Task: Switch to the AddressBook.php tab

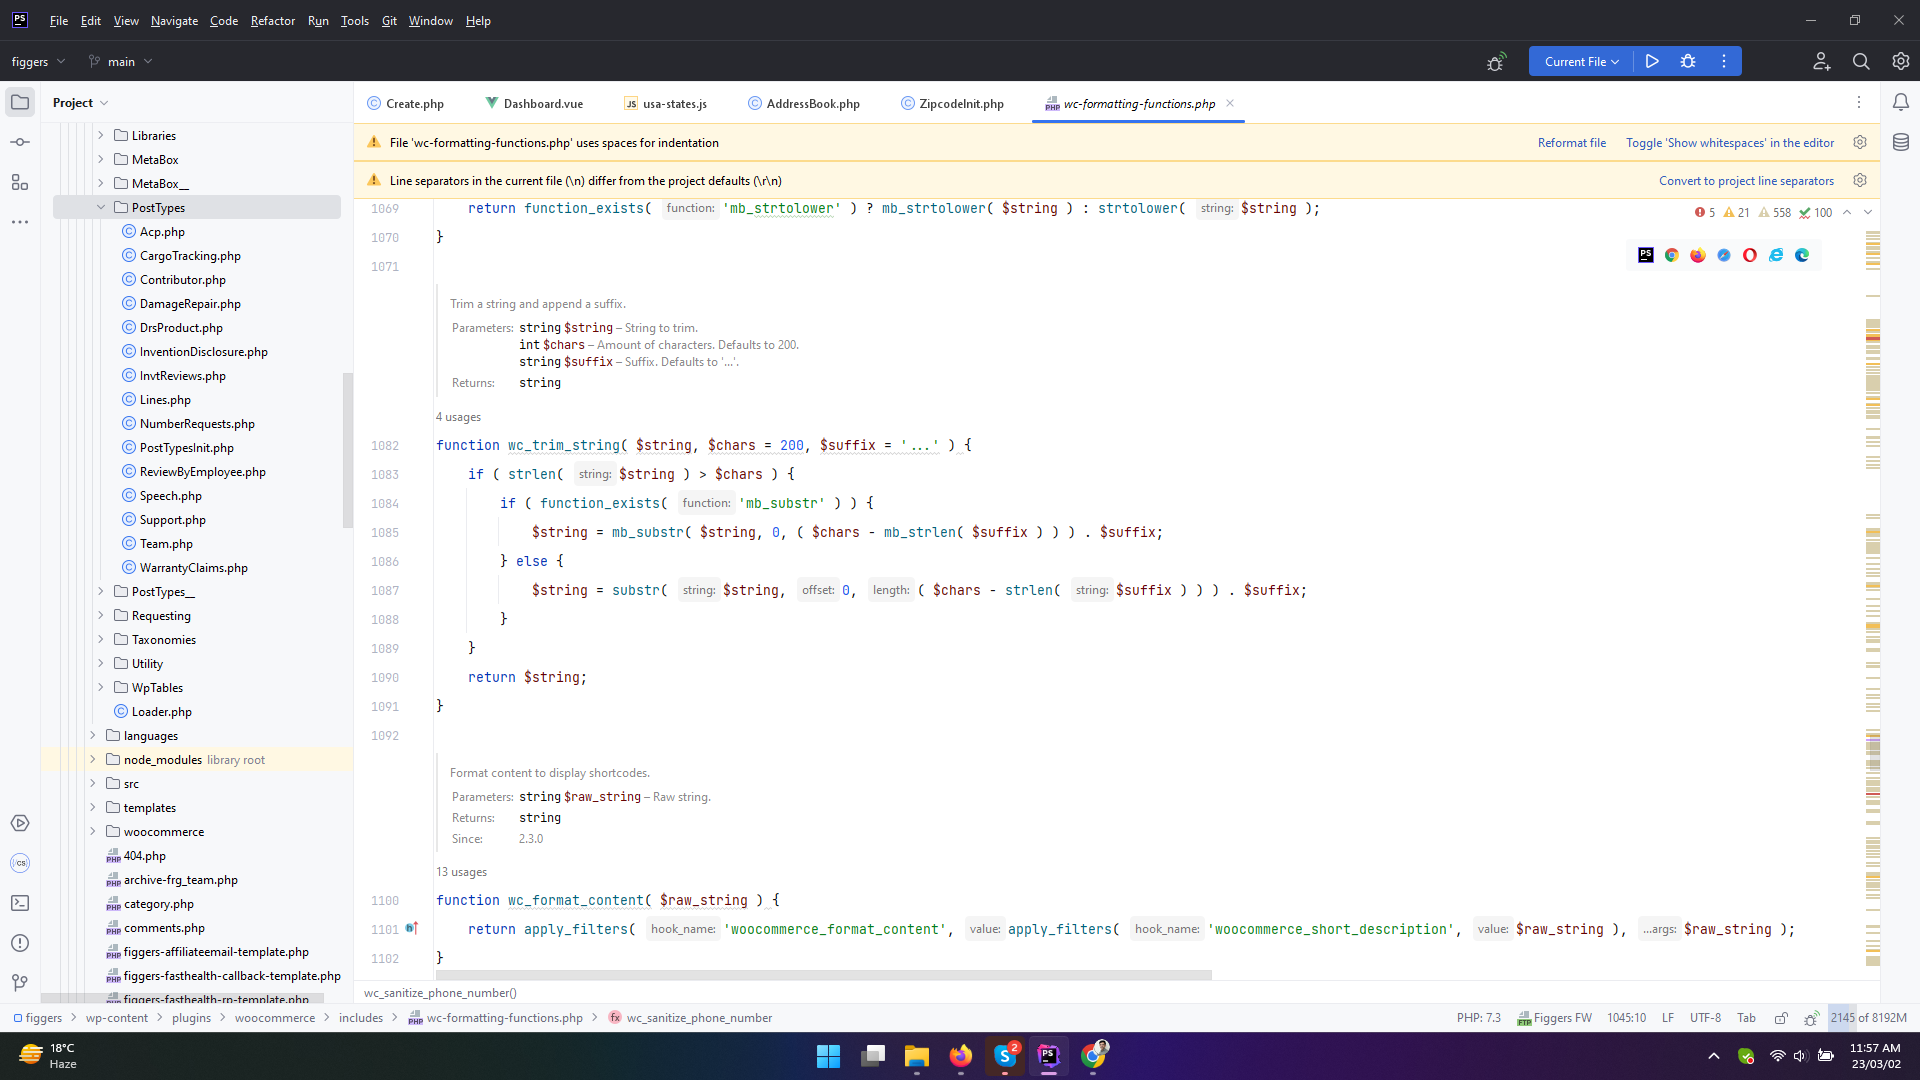Action: [812, 103]
